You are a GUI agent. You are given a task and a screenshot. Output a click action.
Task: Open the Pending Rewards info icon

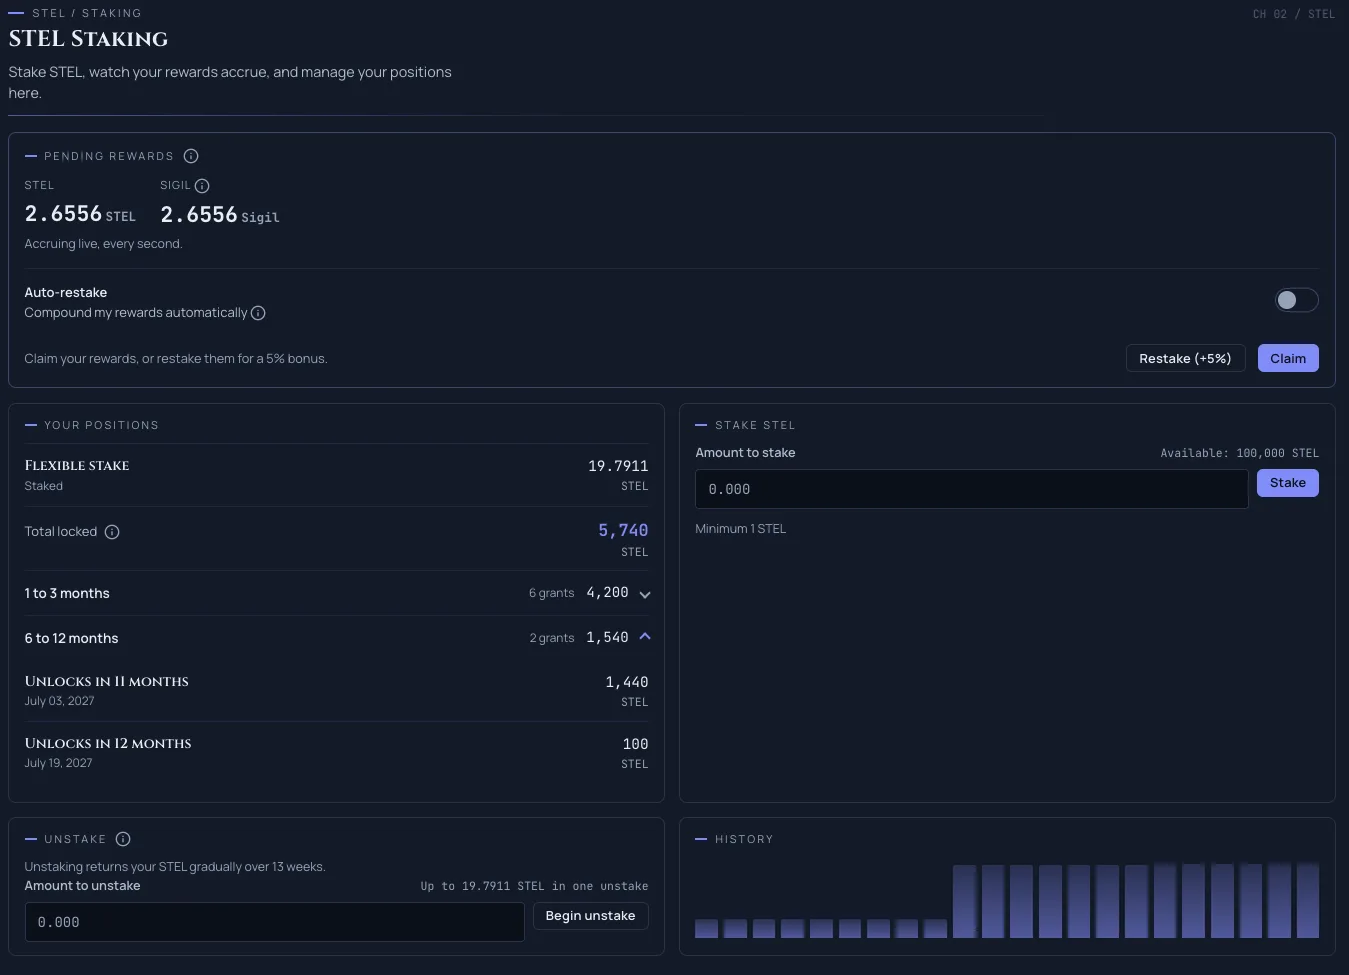pos(191,156)
